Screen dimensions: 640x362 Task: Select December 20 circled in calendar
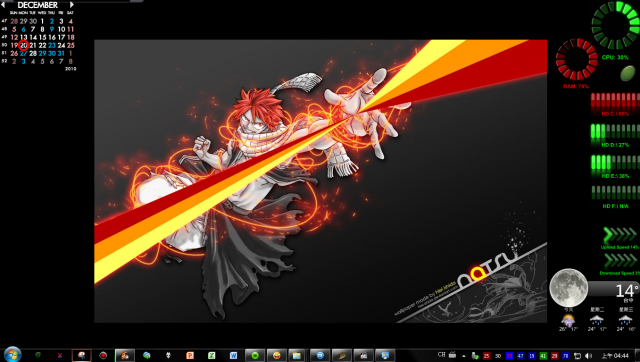point(24,45)
